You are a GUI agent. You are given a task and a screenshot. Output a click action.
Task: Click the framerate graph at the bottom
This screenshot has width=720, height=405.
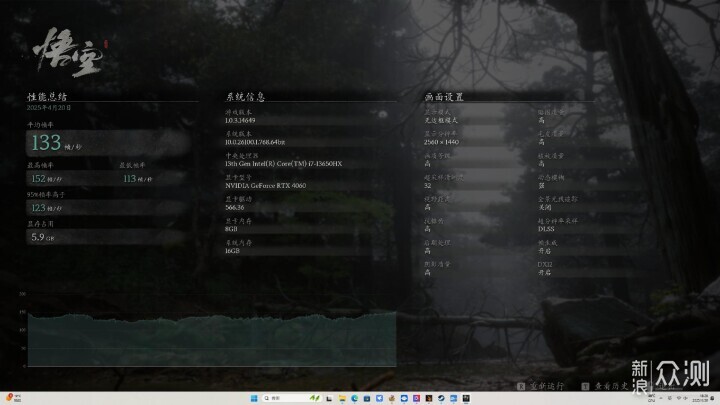[212, 339]
